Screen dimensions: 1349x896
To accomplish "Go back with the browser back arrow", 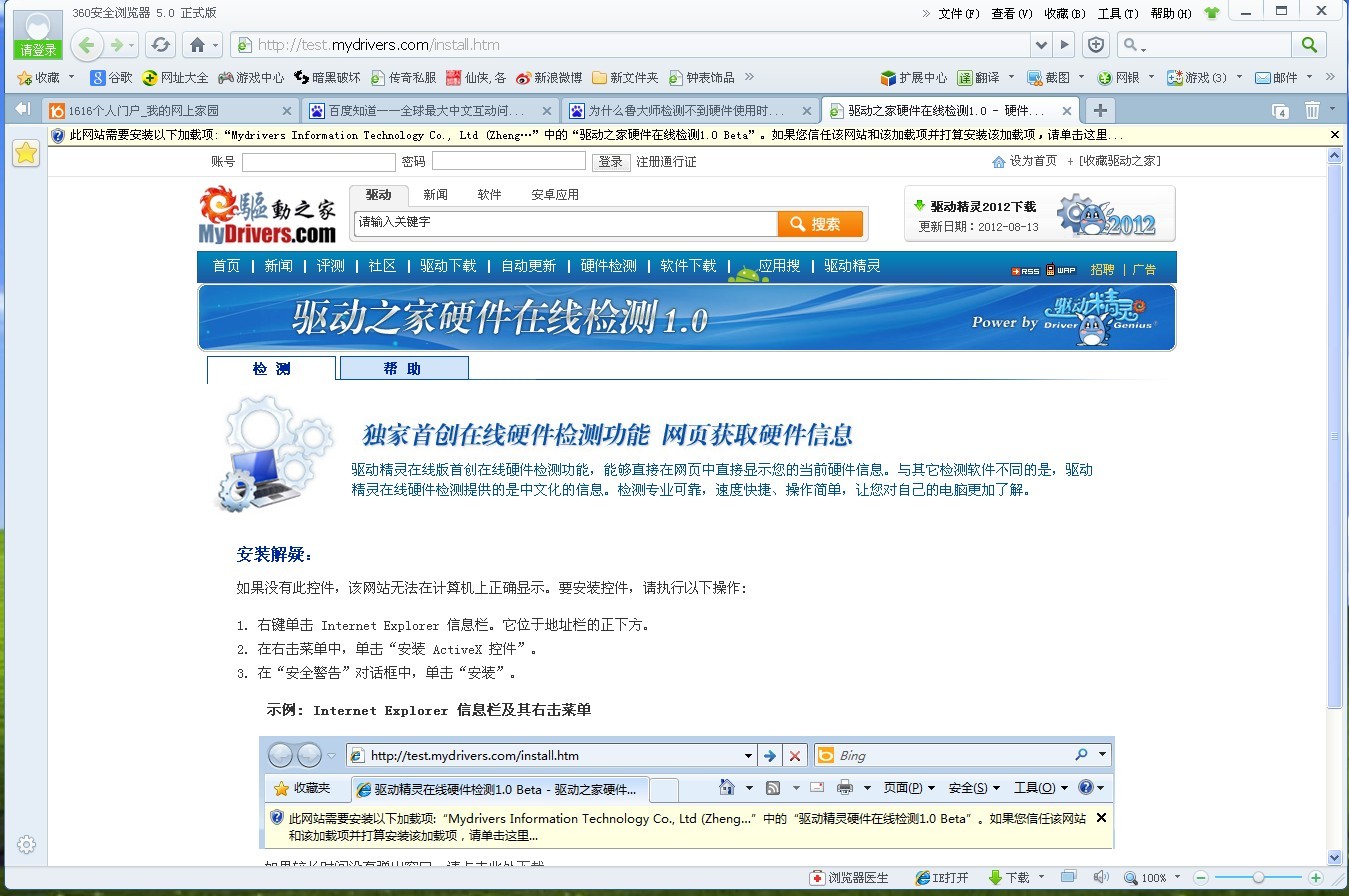I will (x=87, y=45).
